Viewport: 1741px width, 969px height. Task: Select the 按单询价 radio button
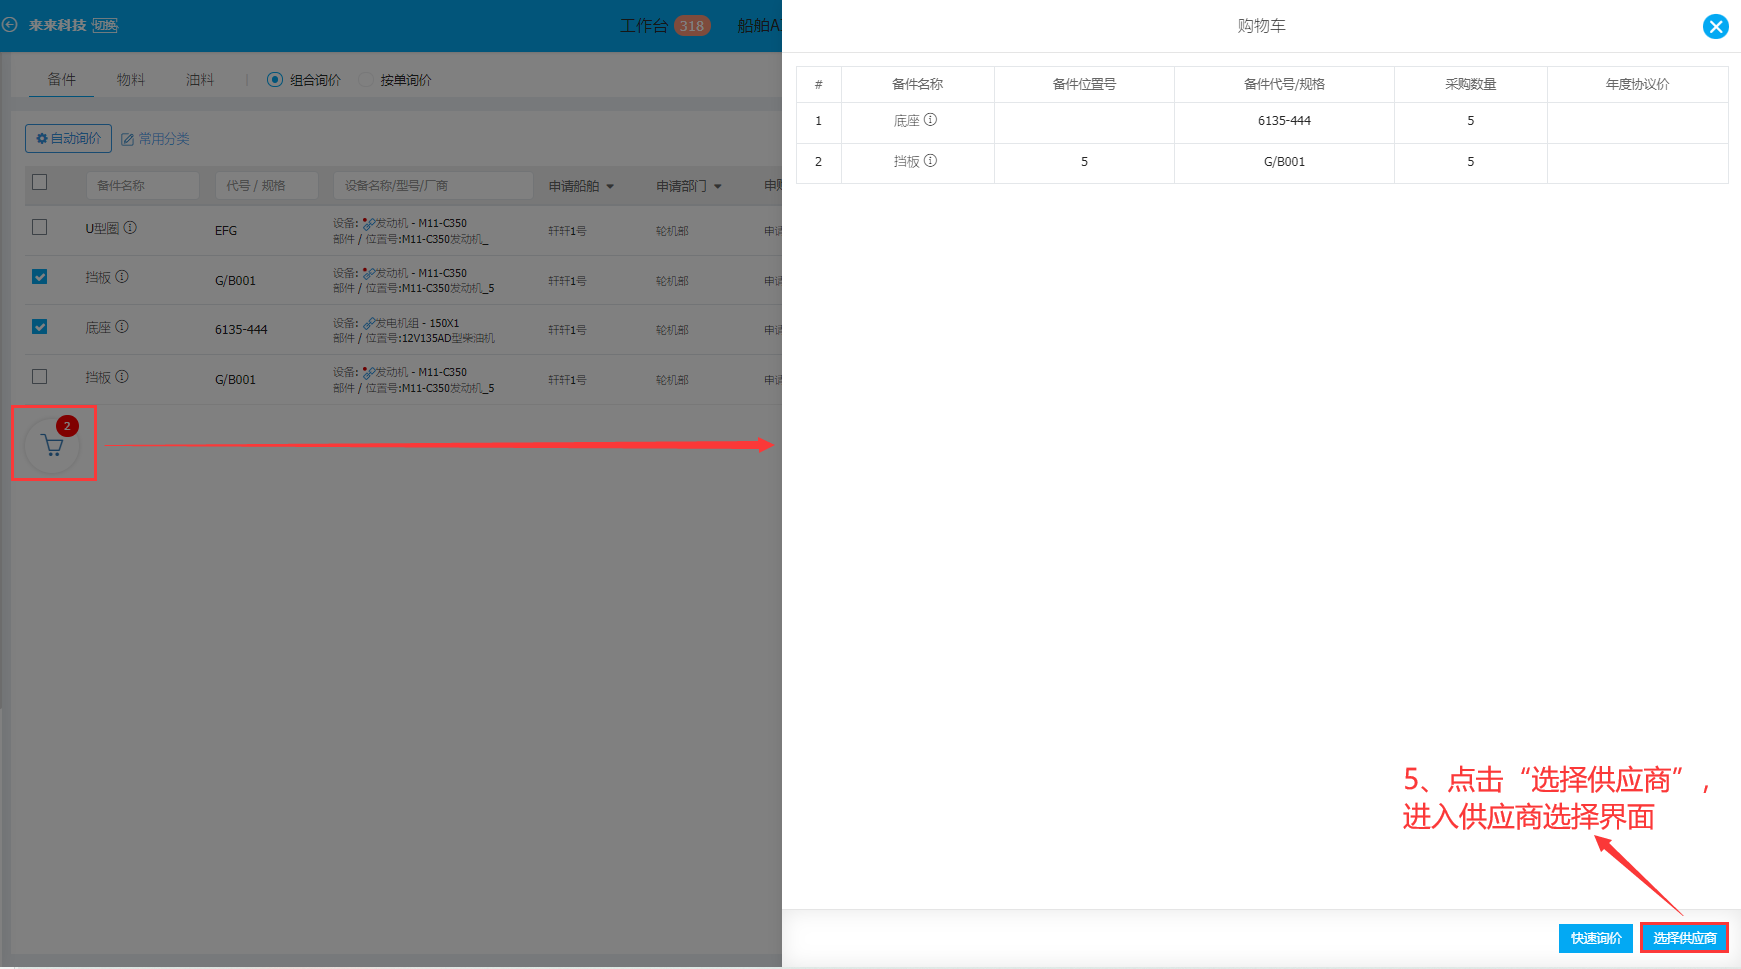(365, 80)
